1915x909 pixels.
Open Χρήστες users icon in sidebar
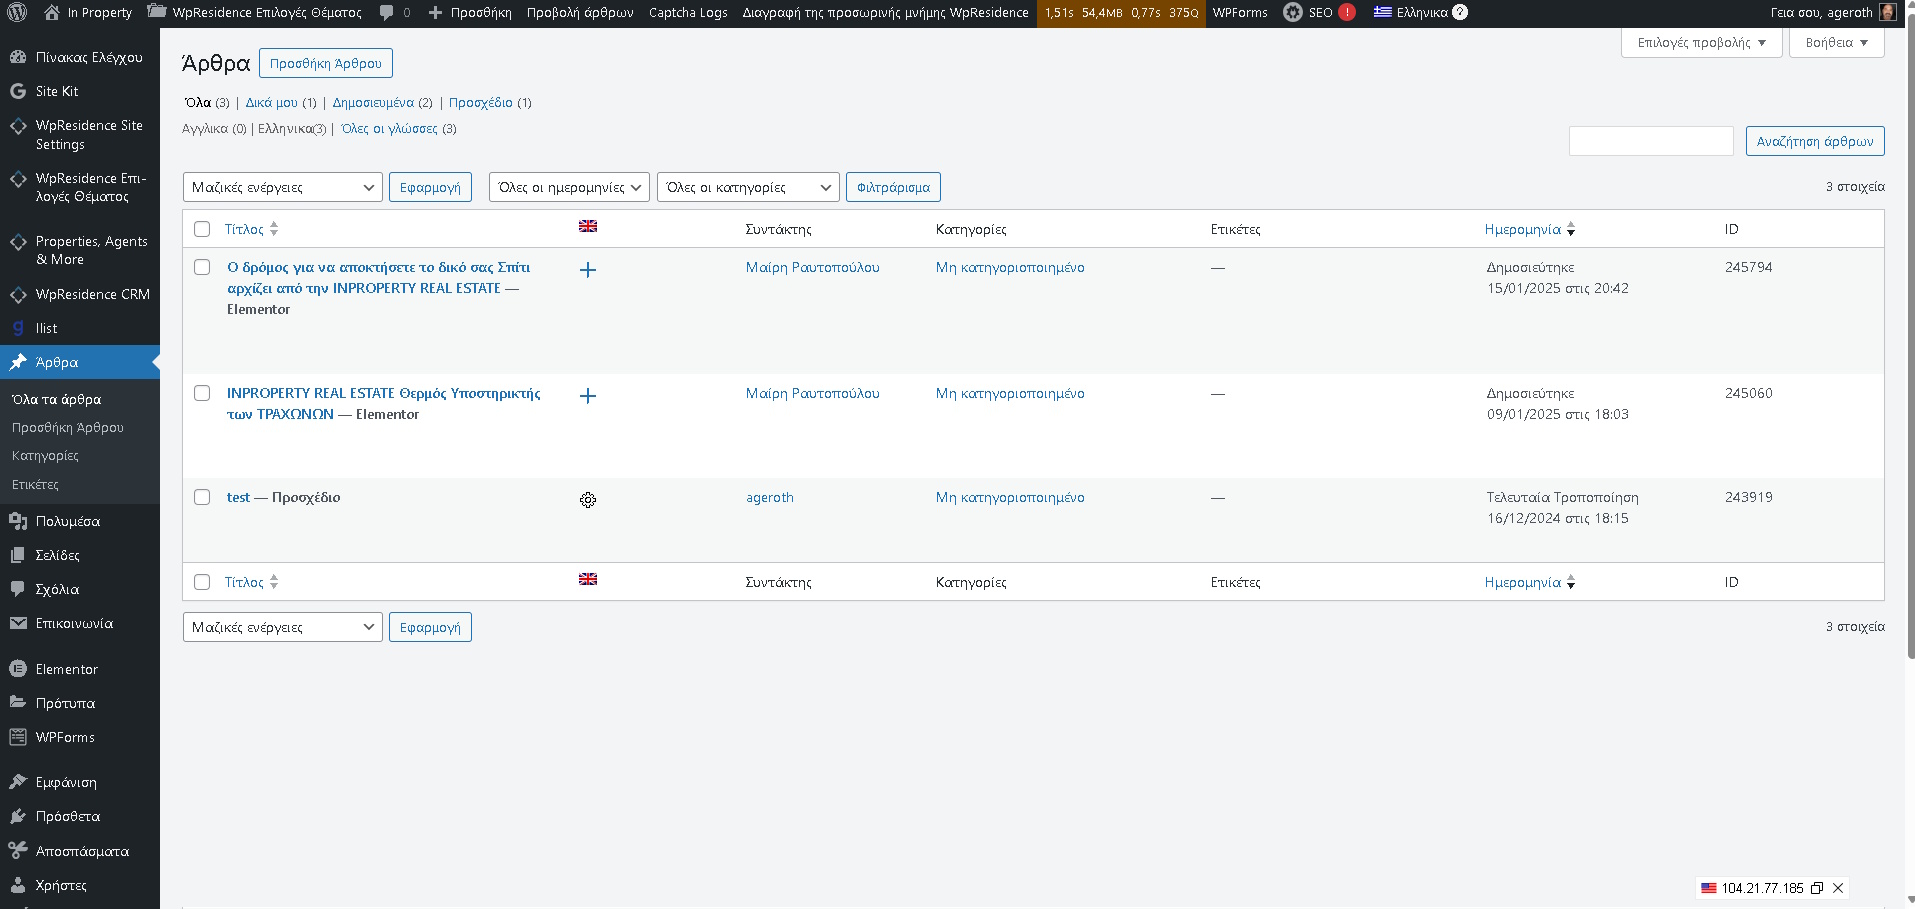coord(18,885)
